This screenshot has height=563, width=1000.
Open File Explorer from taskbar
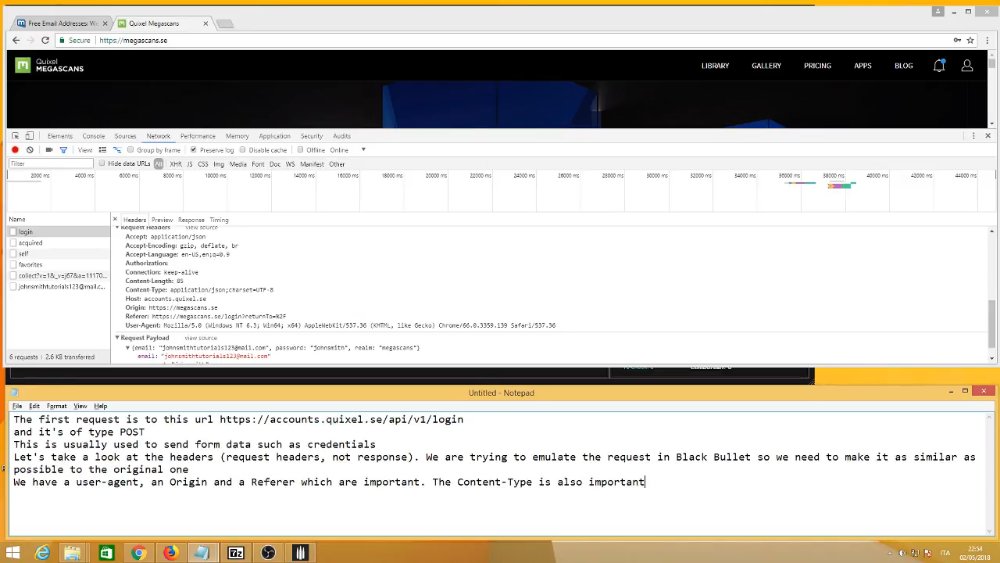tap(72, 552)
